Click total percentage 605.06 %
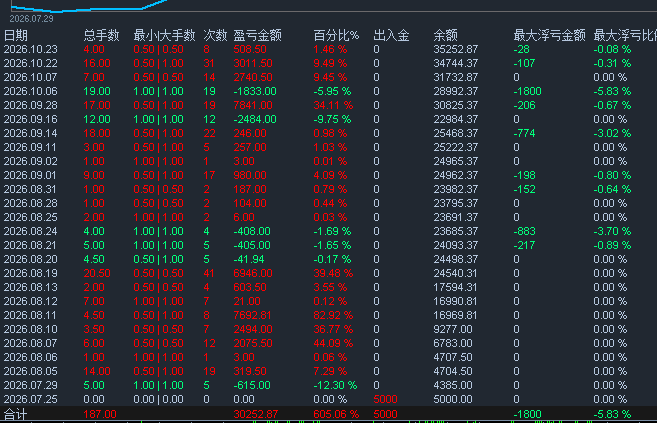This screenshot has width=657, height=423. point(336,415)
